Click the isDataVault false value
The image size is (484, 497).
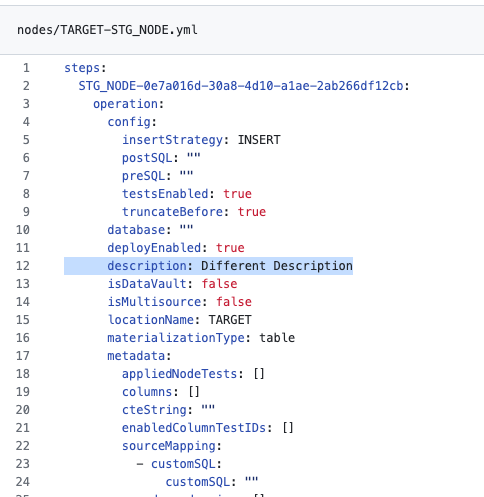pyautogui.click(x=219, y=284)
